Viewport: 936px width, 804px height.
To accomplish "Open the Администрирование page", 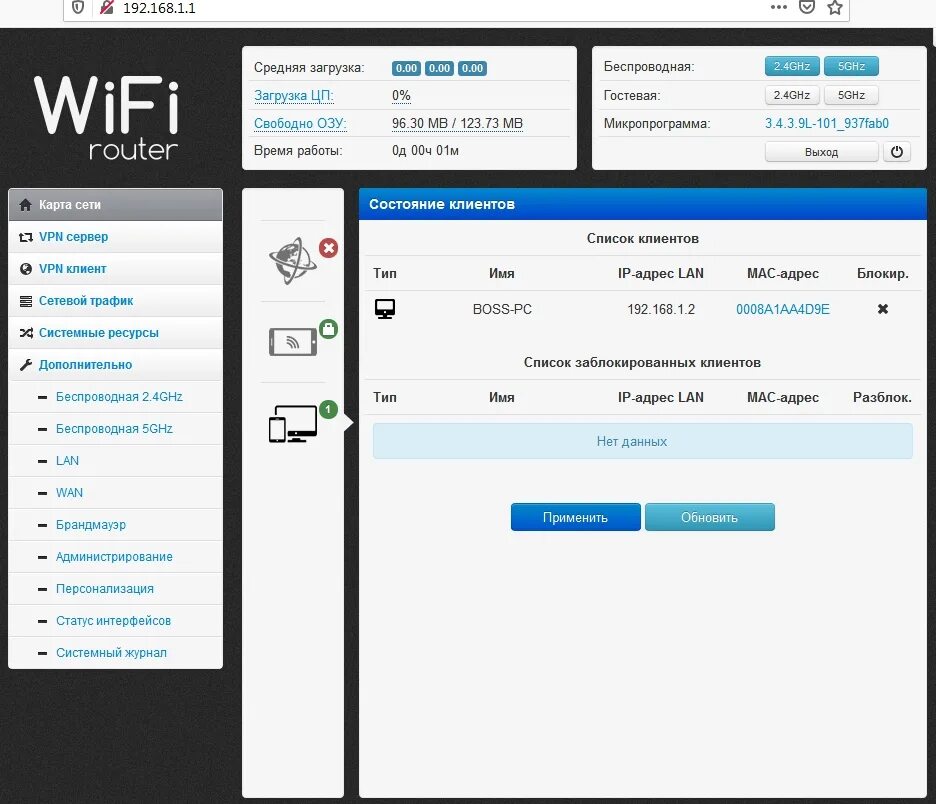I will [x=116, y=557].
